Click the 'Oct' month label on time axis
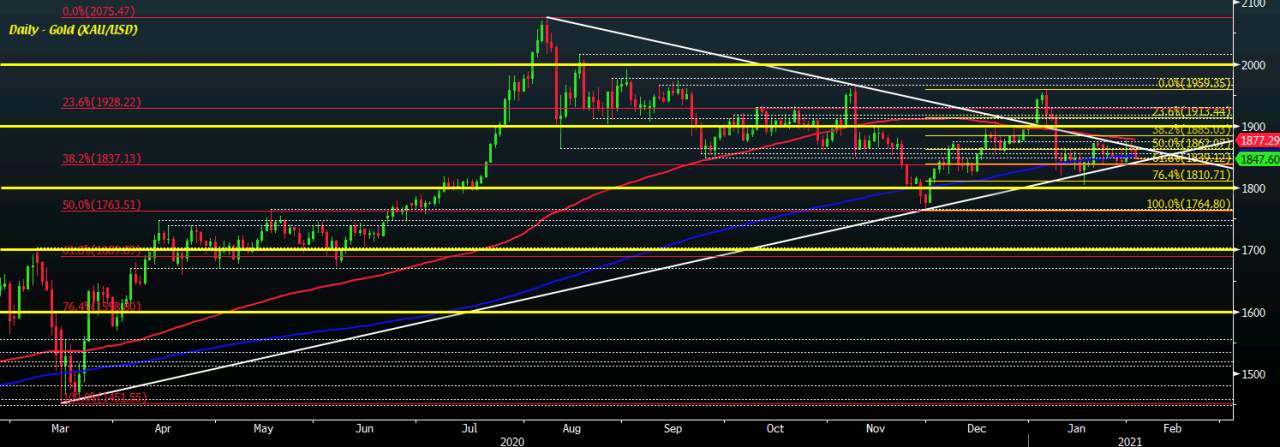 775,428
